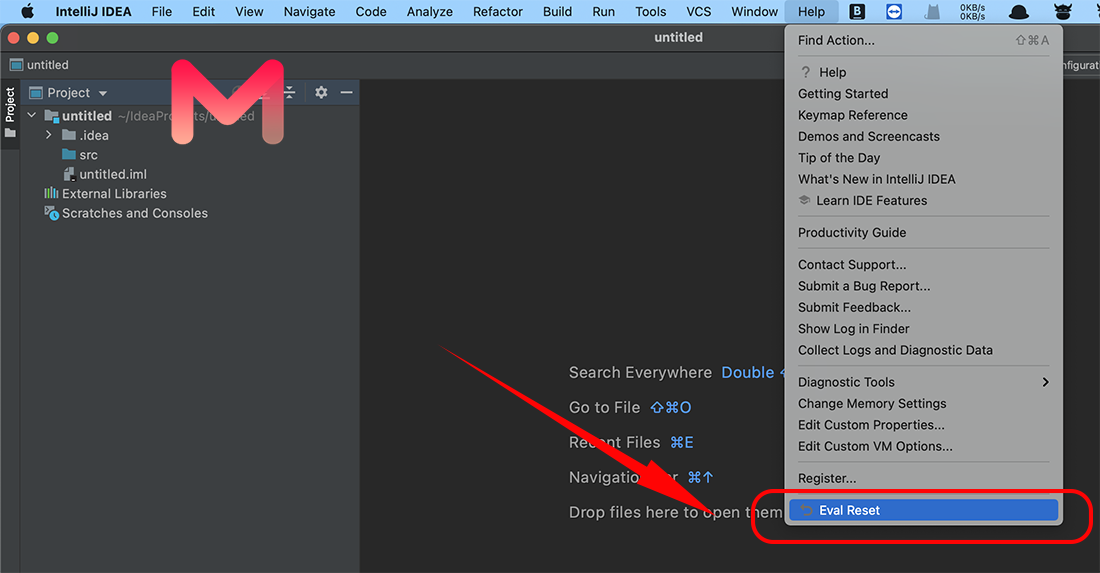The image size is (1100, 573).
Task: Click the External Libraries icon
Action: pyautogui.click(x=51, y=194)
